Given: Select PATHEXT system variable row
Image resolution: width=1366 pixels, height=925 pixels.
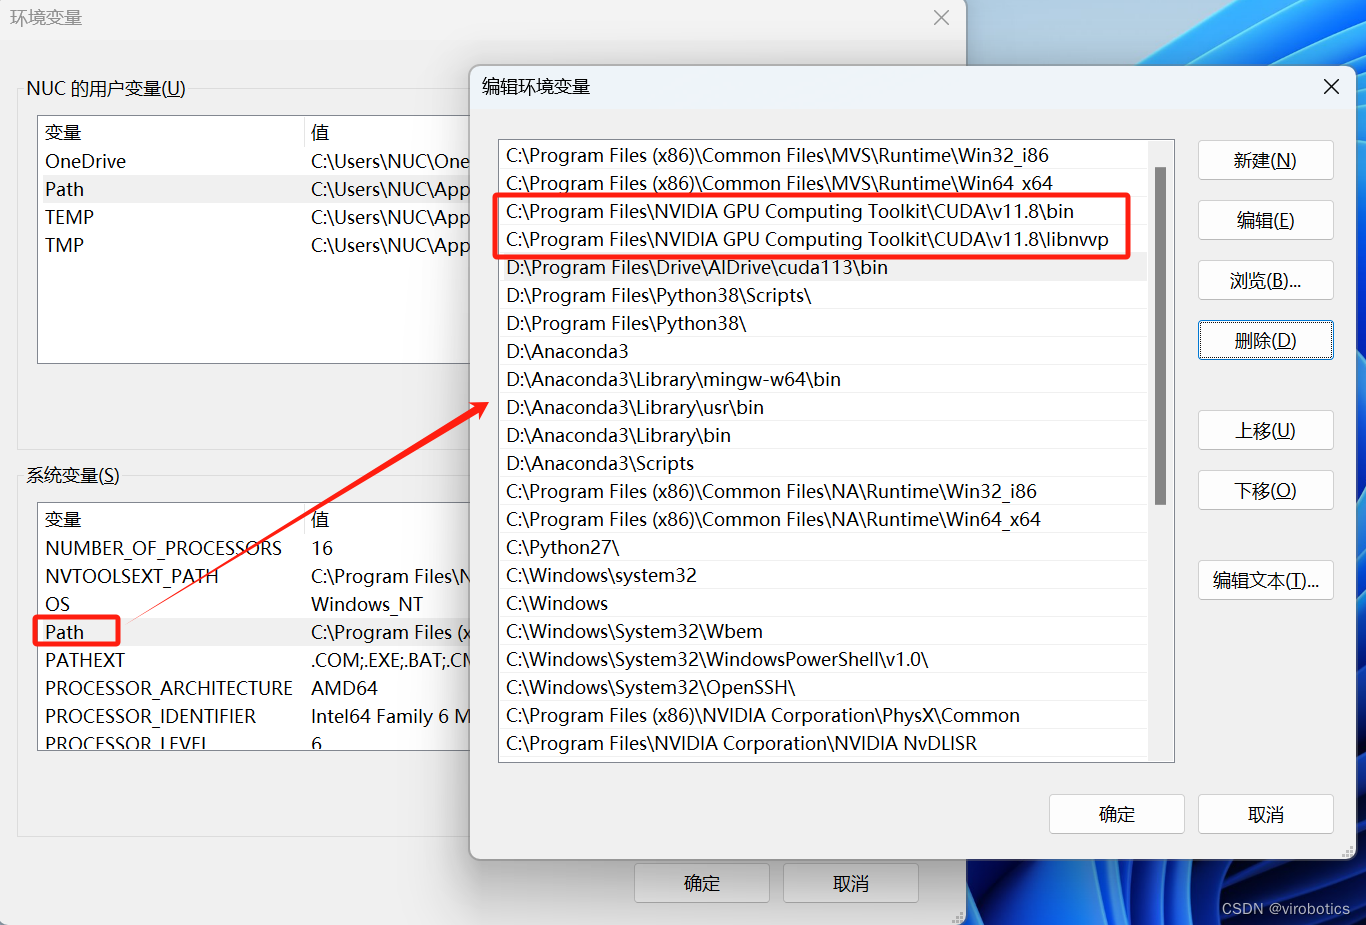Looking at the screenshot, I should click(x=254, y=660).
